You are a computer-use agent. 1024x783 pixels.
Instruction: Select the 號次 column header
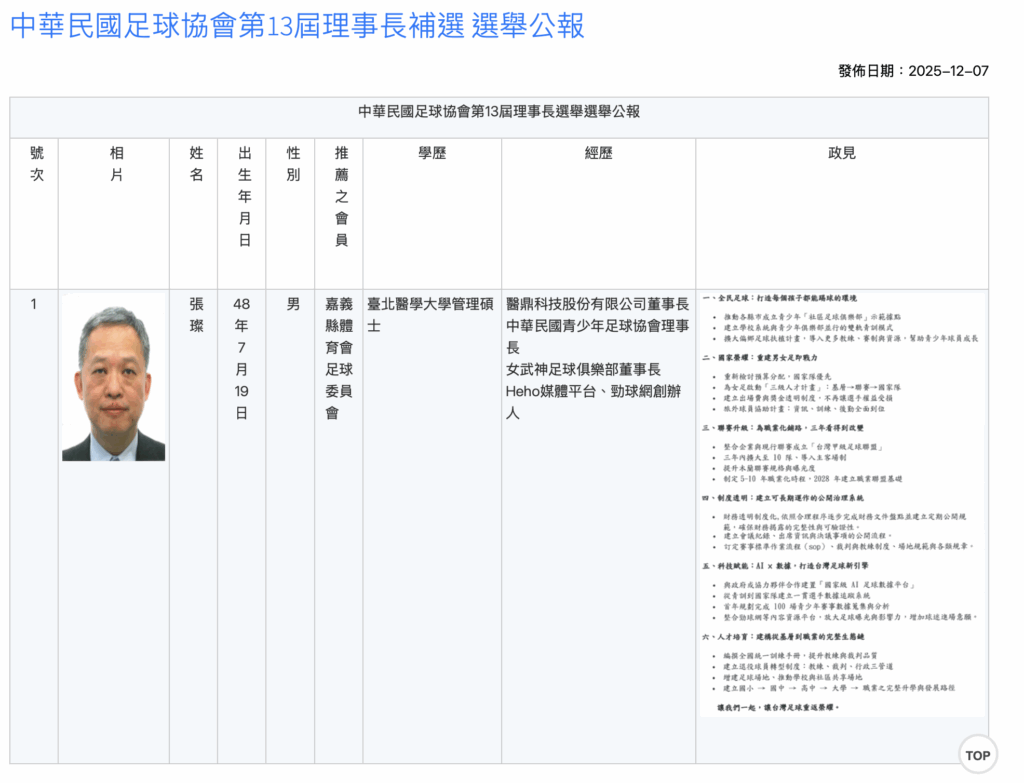coord(37,164)
